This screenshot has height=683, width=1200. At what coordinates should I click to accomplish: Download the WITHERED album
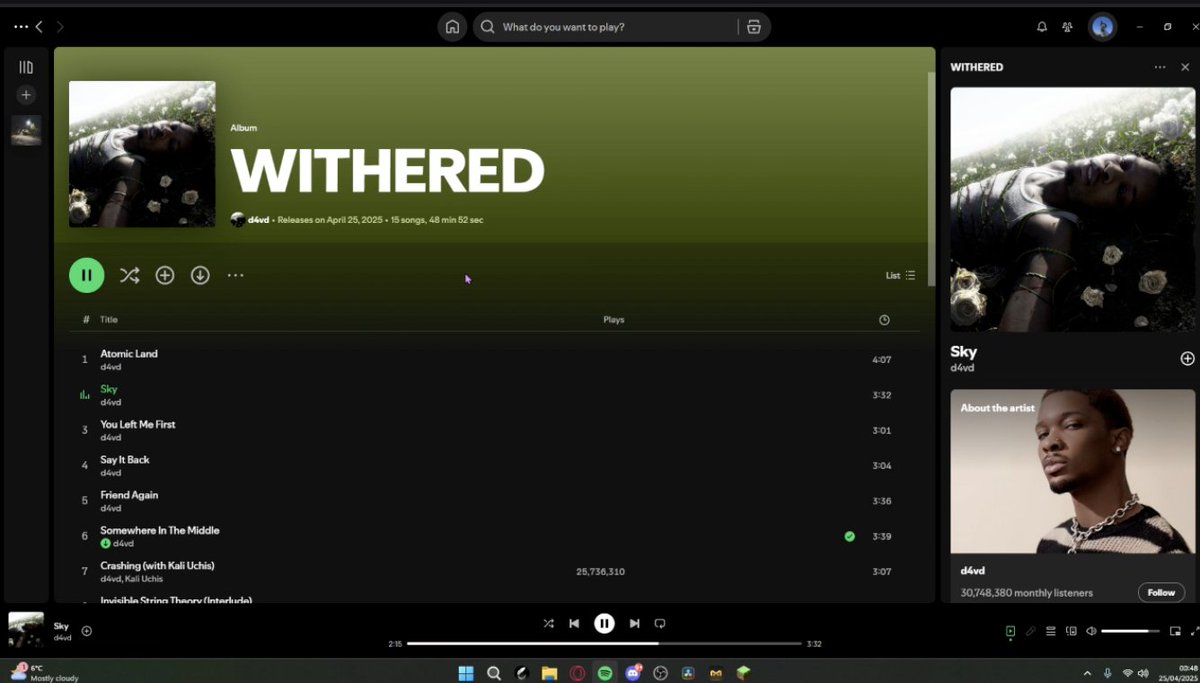200,275
